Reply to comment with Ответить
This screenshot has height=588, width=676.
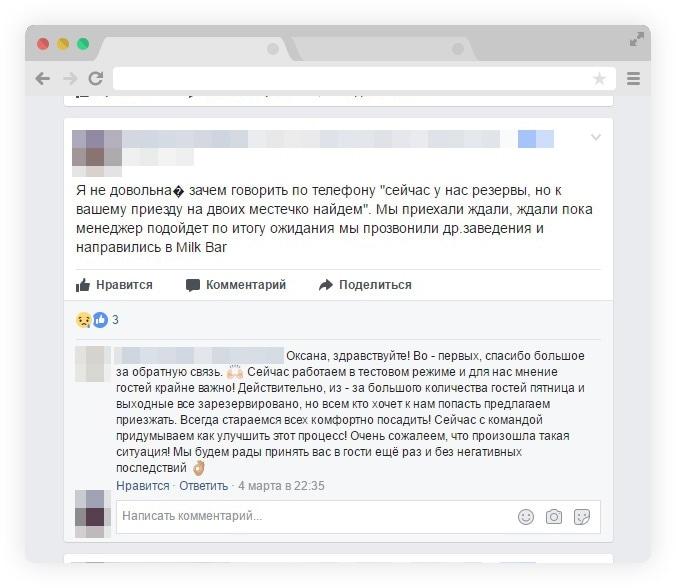[203, 486]
